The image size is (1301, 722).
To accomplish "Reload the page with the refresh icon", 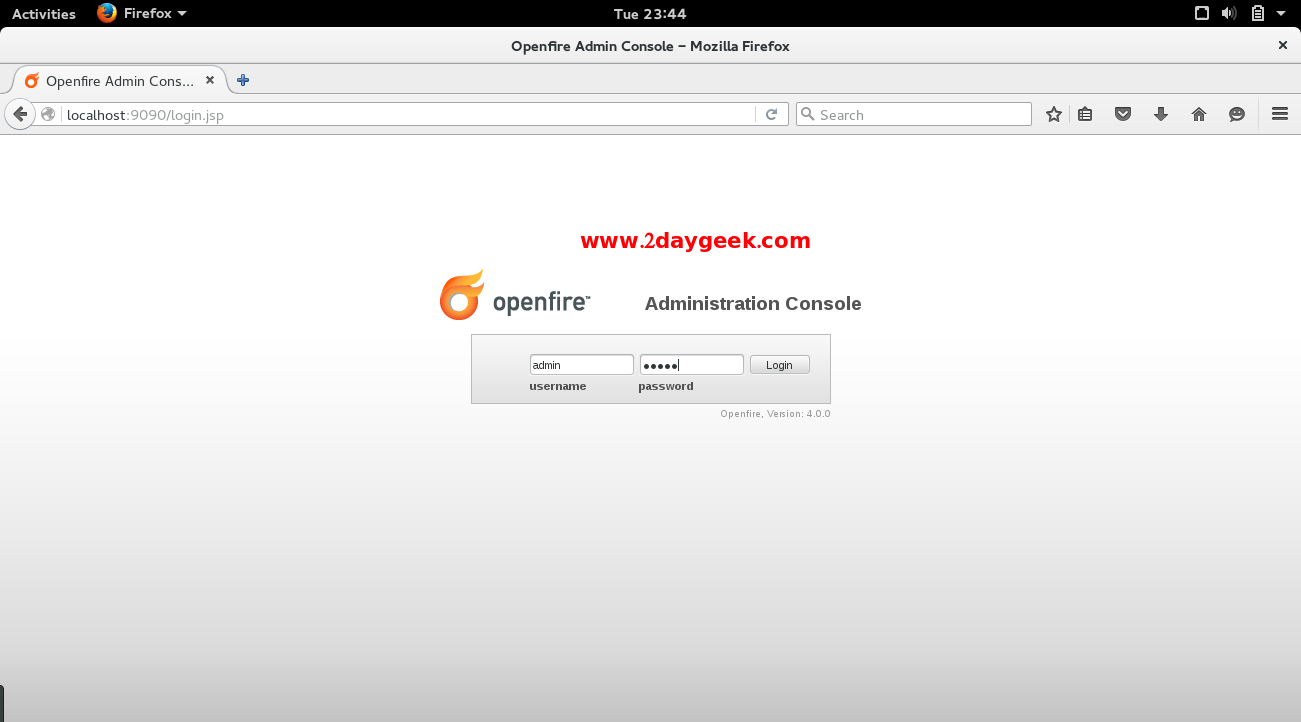I will (771, 114).
